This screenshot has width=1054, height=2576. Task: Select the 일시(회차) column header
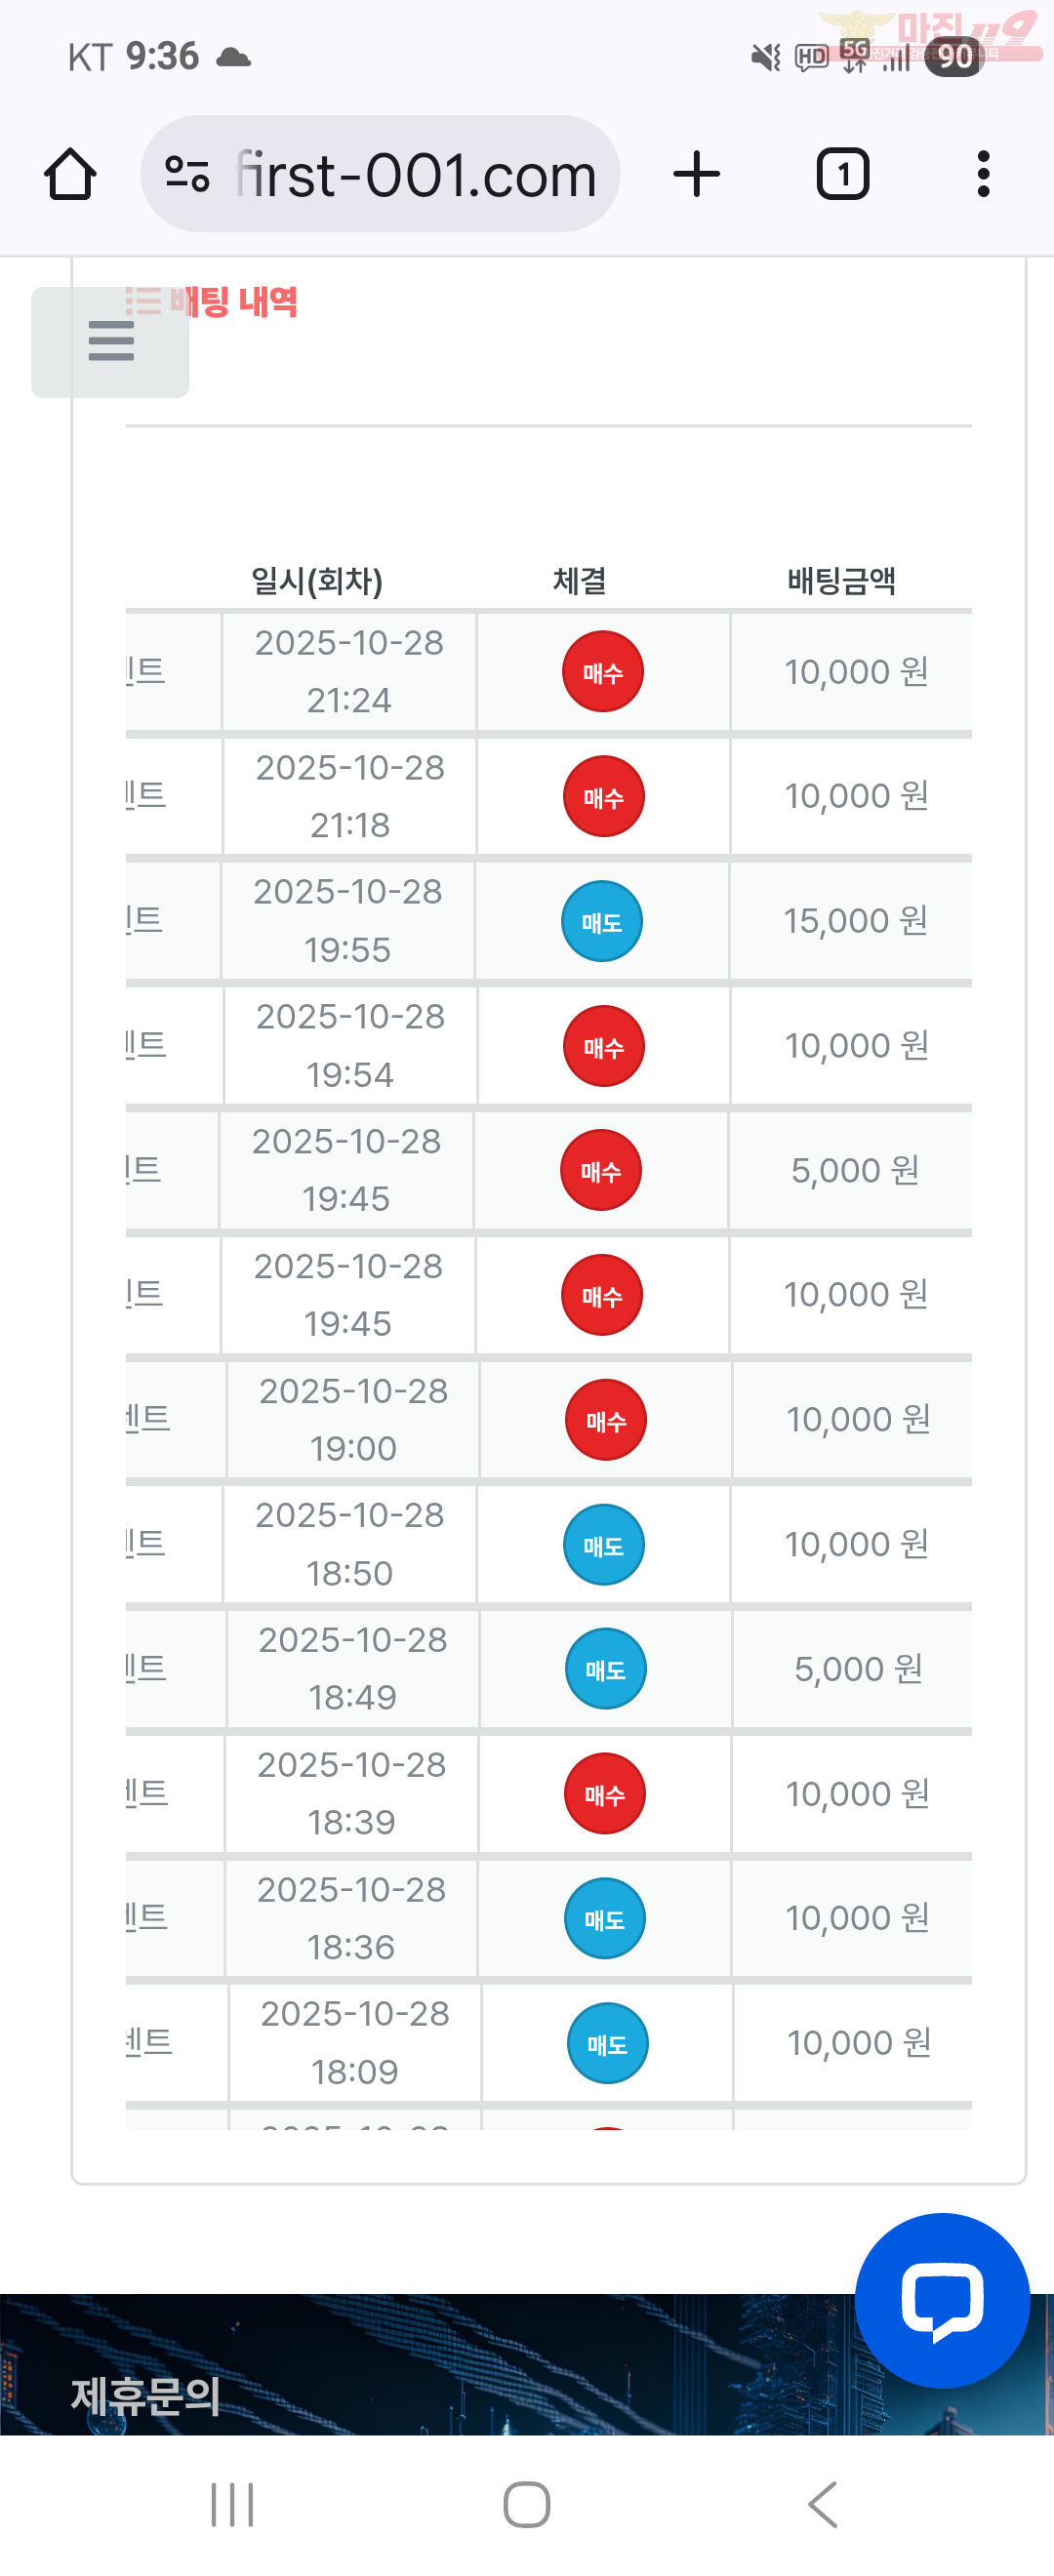[x=316, y=581]
